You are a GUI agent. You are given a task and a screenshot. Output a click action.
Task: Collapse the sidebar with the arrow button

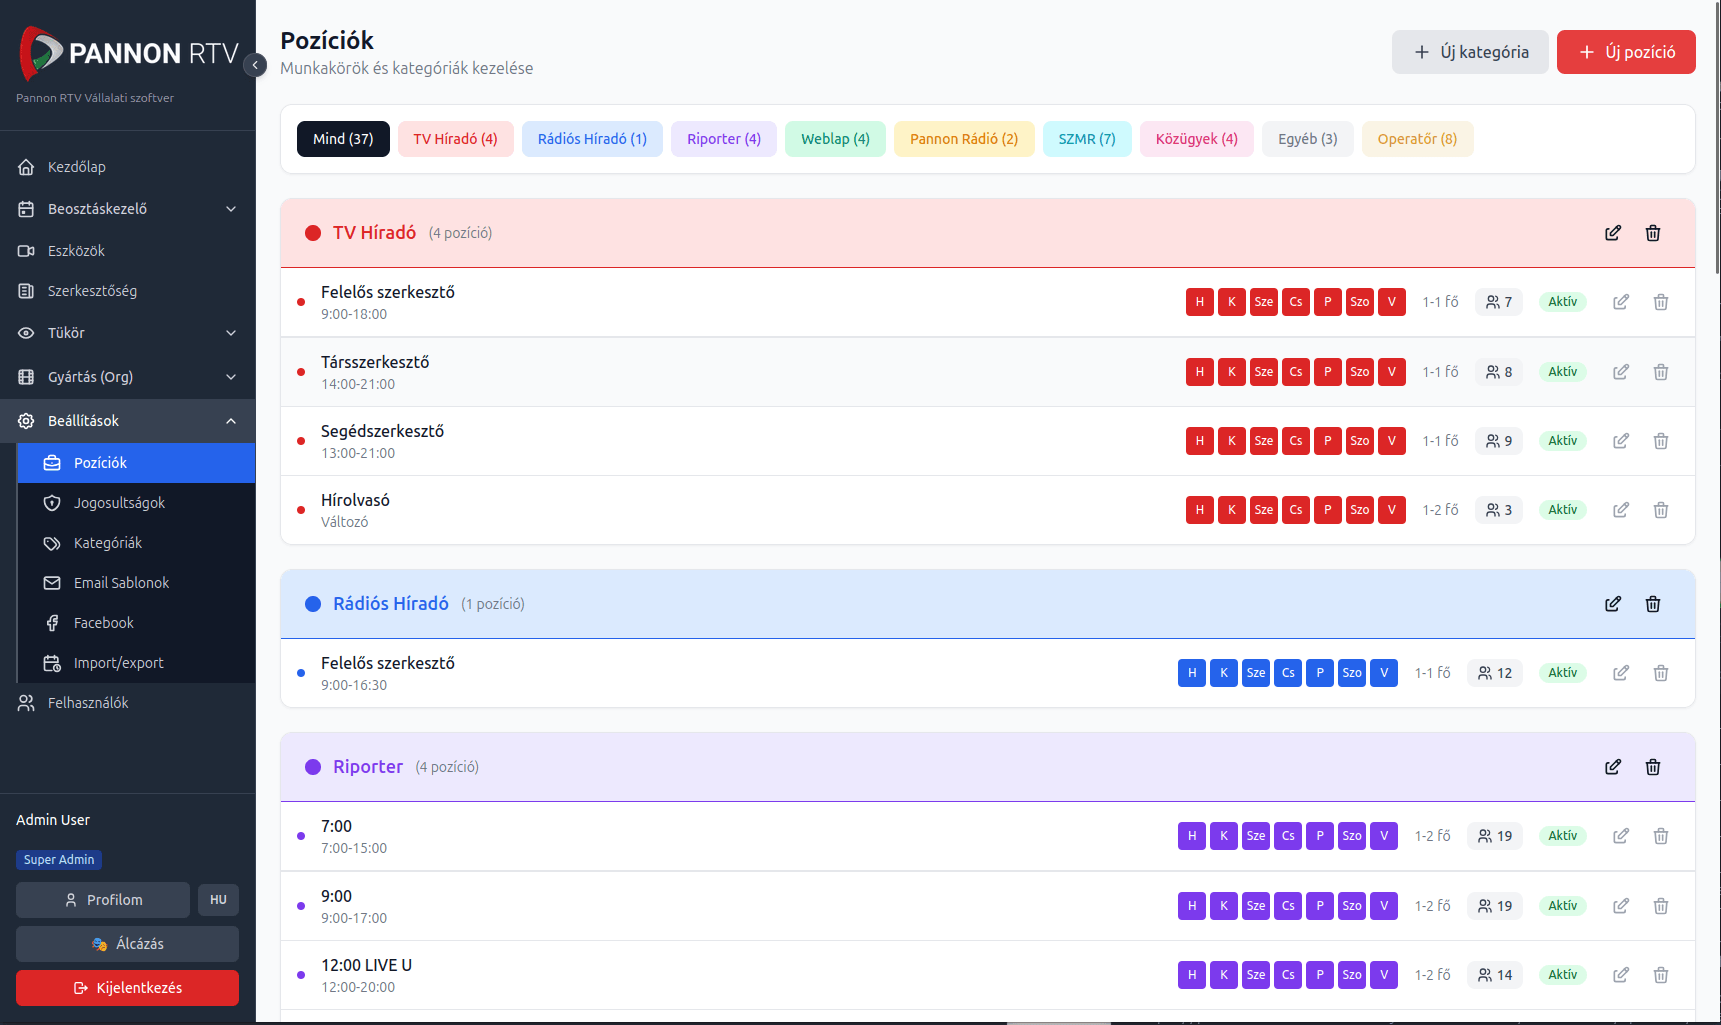pos(255,65)
